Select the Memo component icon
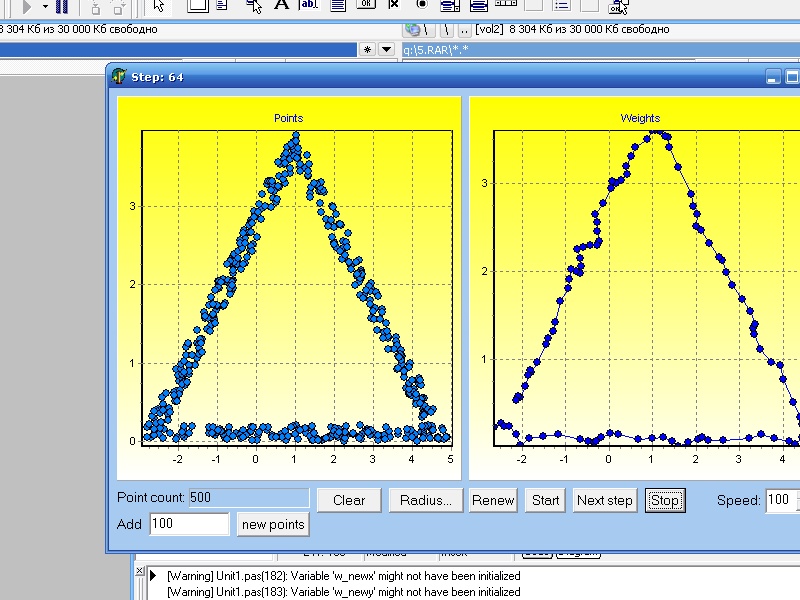 (338, 5)
